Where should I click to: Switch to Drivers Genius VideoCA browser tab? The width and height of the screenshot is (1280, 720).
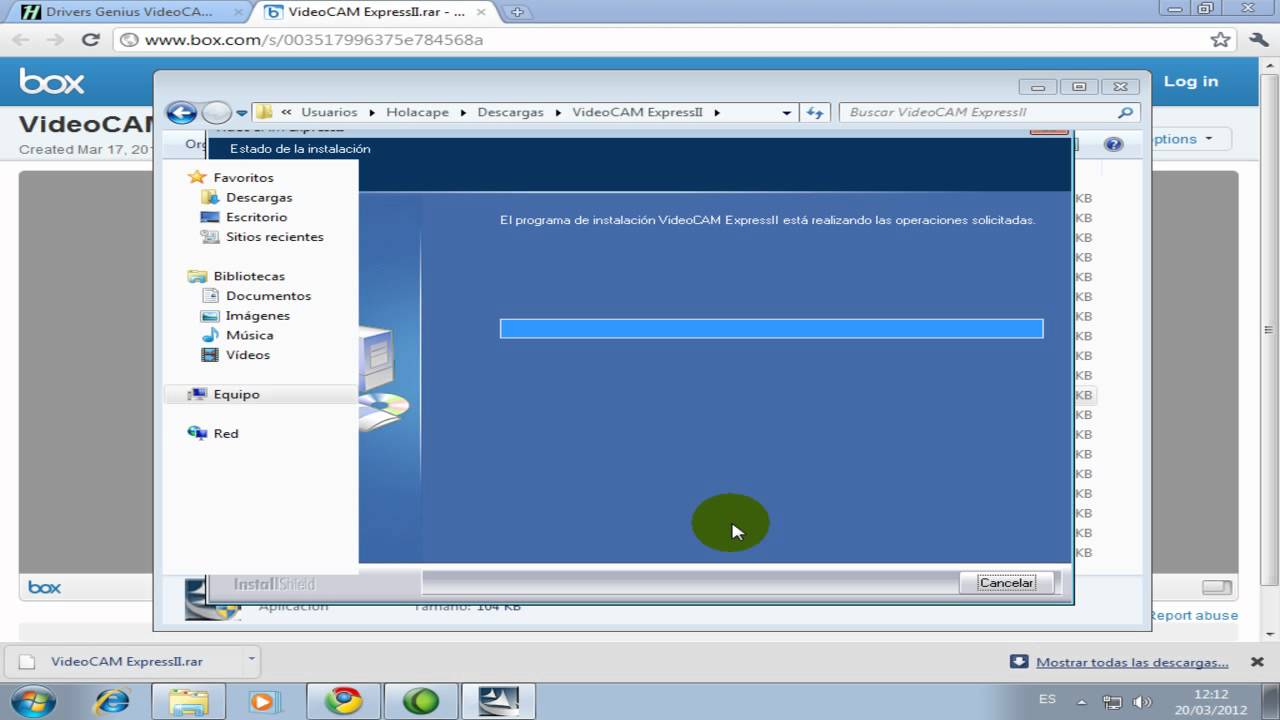(129, 12)
